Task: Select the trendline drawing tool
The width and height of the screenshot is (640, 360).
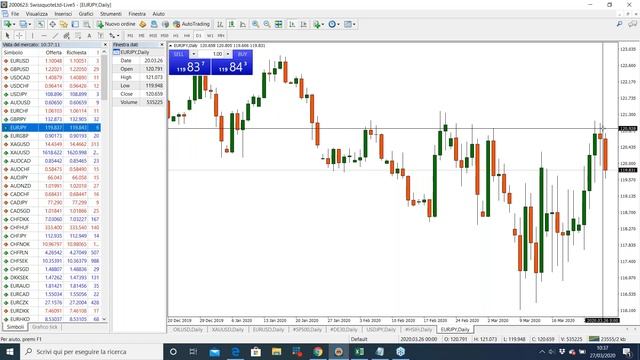Action: pyautogui.click(x=55, y=36)
